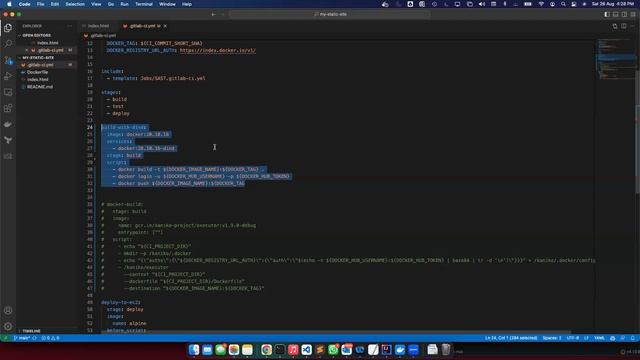Open the Extensions view

tap(8, 108)
